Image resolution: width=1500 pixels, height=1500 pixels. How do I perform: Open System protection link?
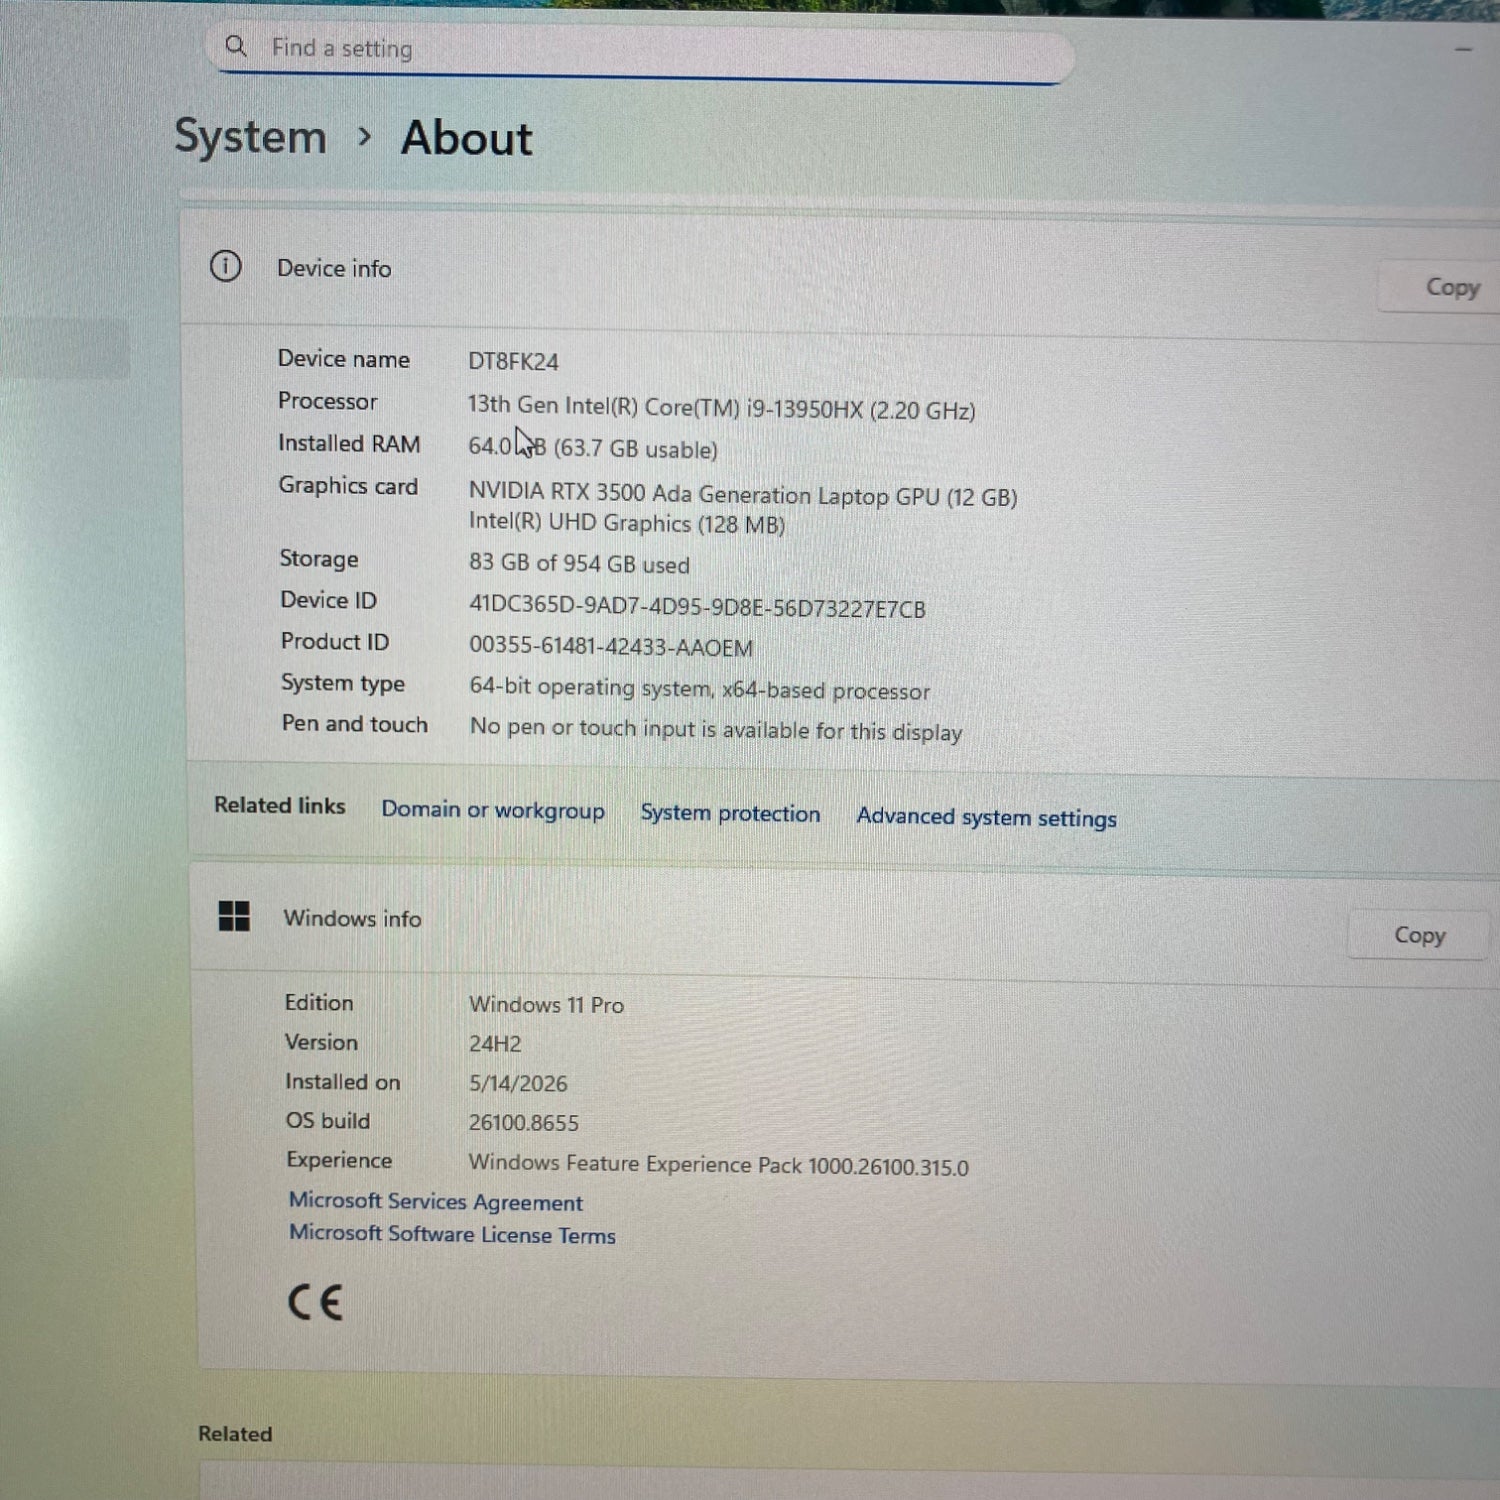point(730,813)
